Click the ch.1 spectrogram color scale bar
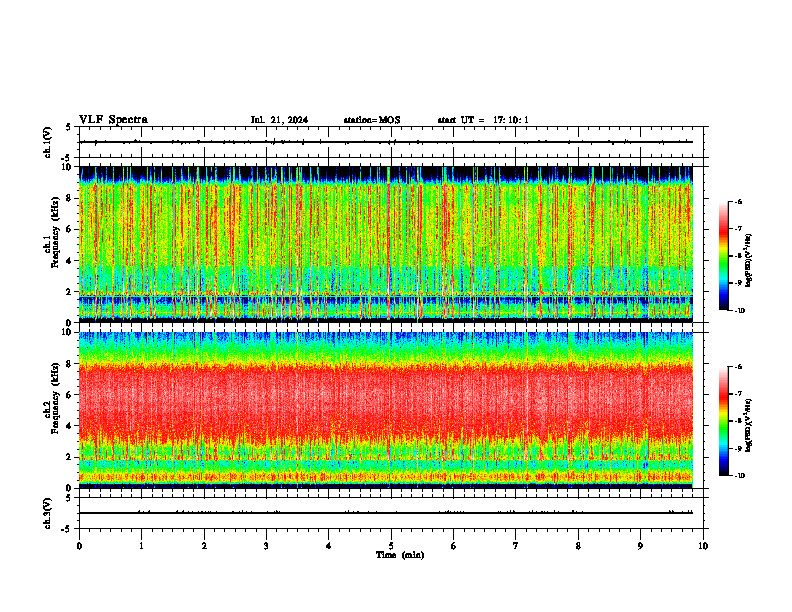This screenshot has width=792, height=612. pos(724,256)
